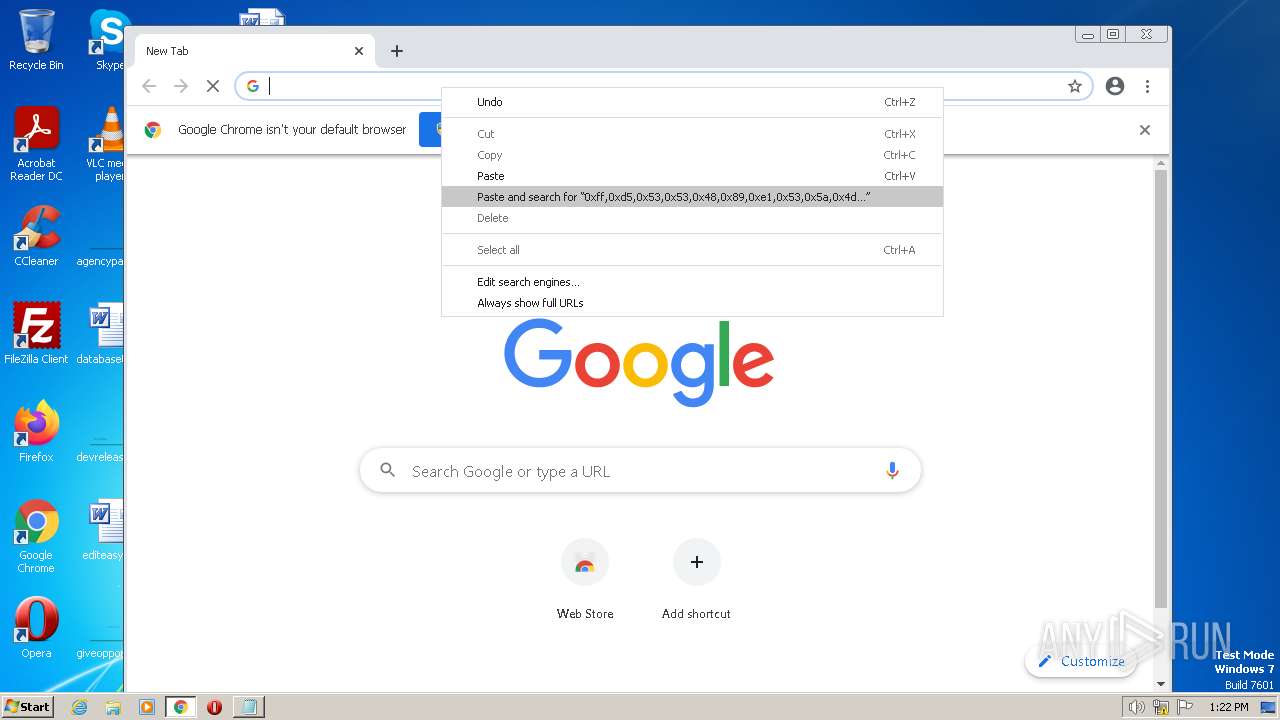Open a new tab with plus button
This screenshot has height=720, width=1280.
pyautogui.click(x=397, y=51)
